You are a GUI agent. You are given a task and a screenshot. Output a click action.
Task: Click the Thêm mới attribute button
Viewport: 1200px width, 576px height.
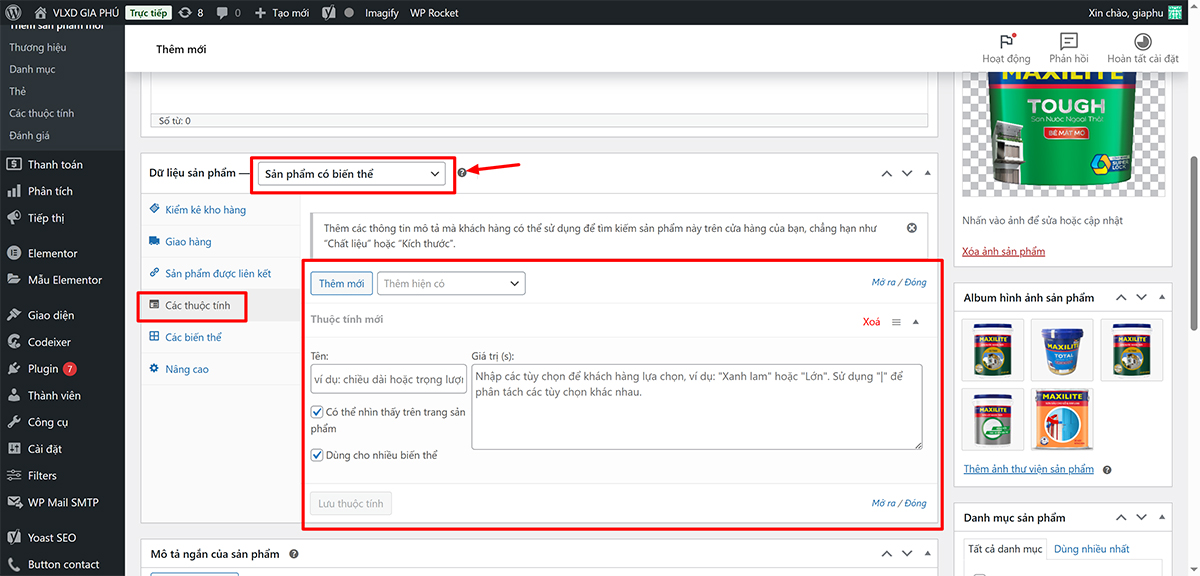341,284
